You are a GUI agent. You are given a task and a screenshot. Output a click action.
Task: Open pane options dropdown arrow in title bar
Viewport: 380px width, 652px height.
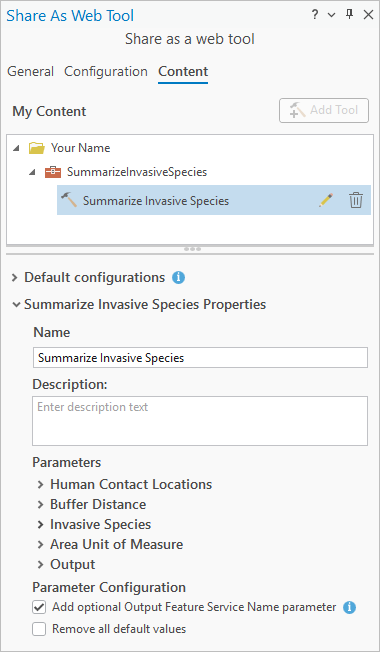tap(331, 15)
